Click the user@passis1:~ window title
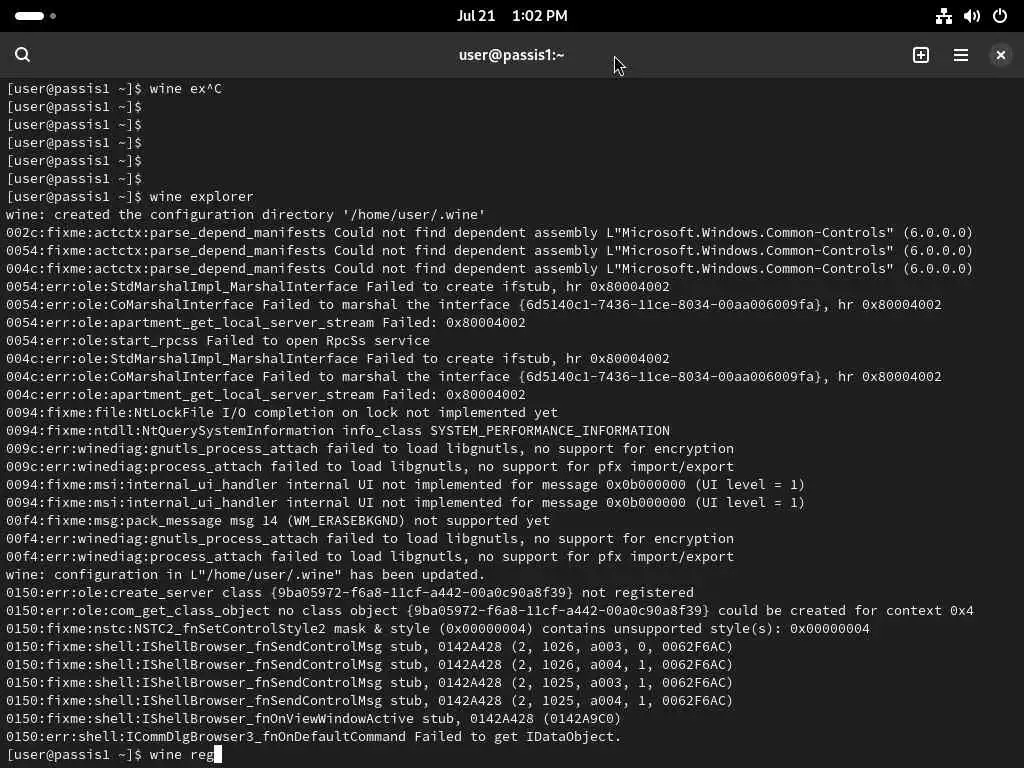This screenshot has width=1024, height=768. [511, 55]
